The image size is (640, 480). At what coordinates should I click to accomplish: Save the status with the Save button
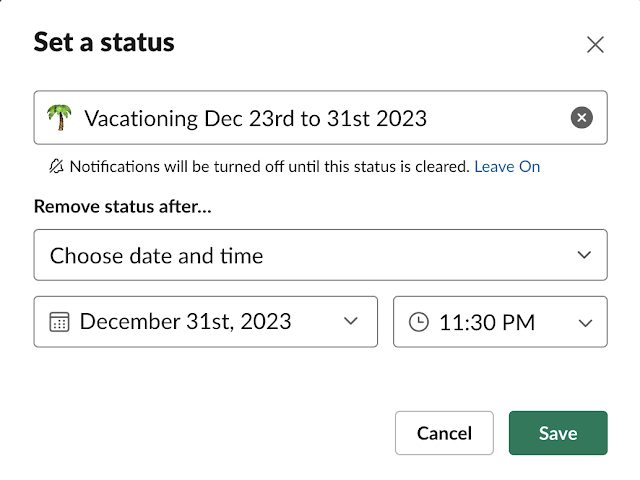(557, 433)
